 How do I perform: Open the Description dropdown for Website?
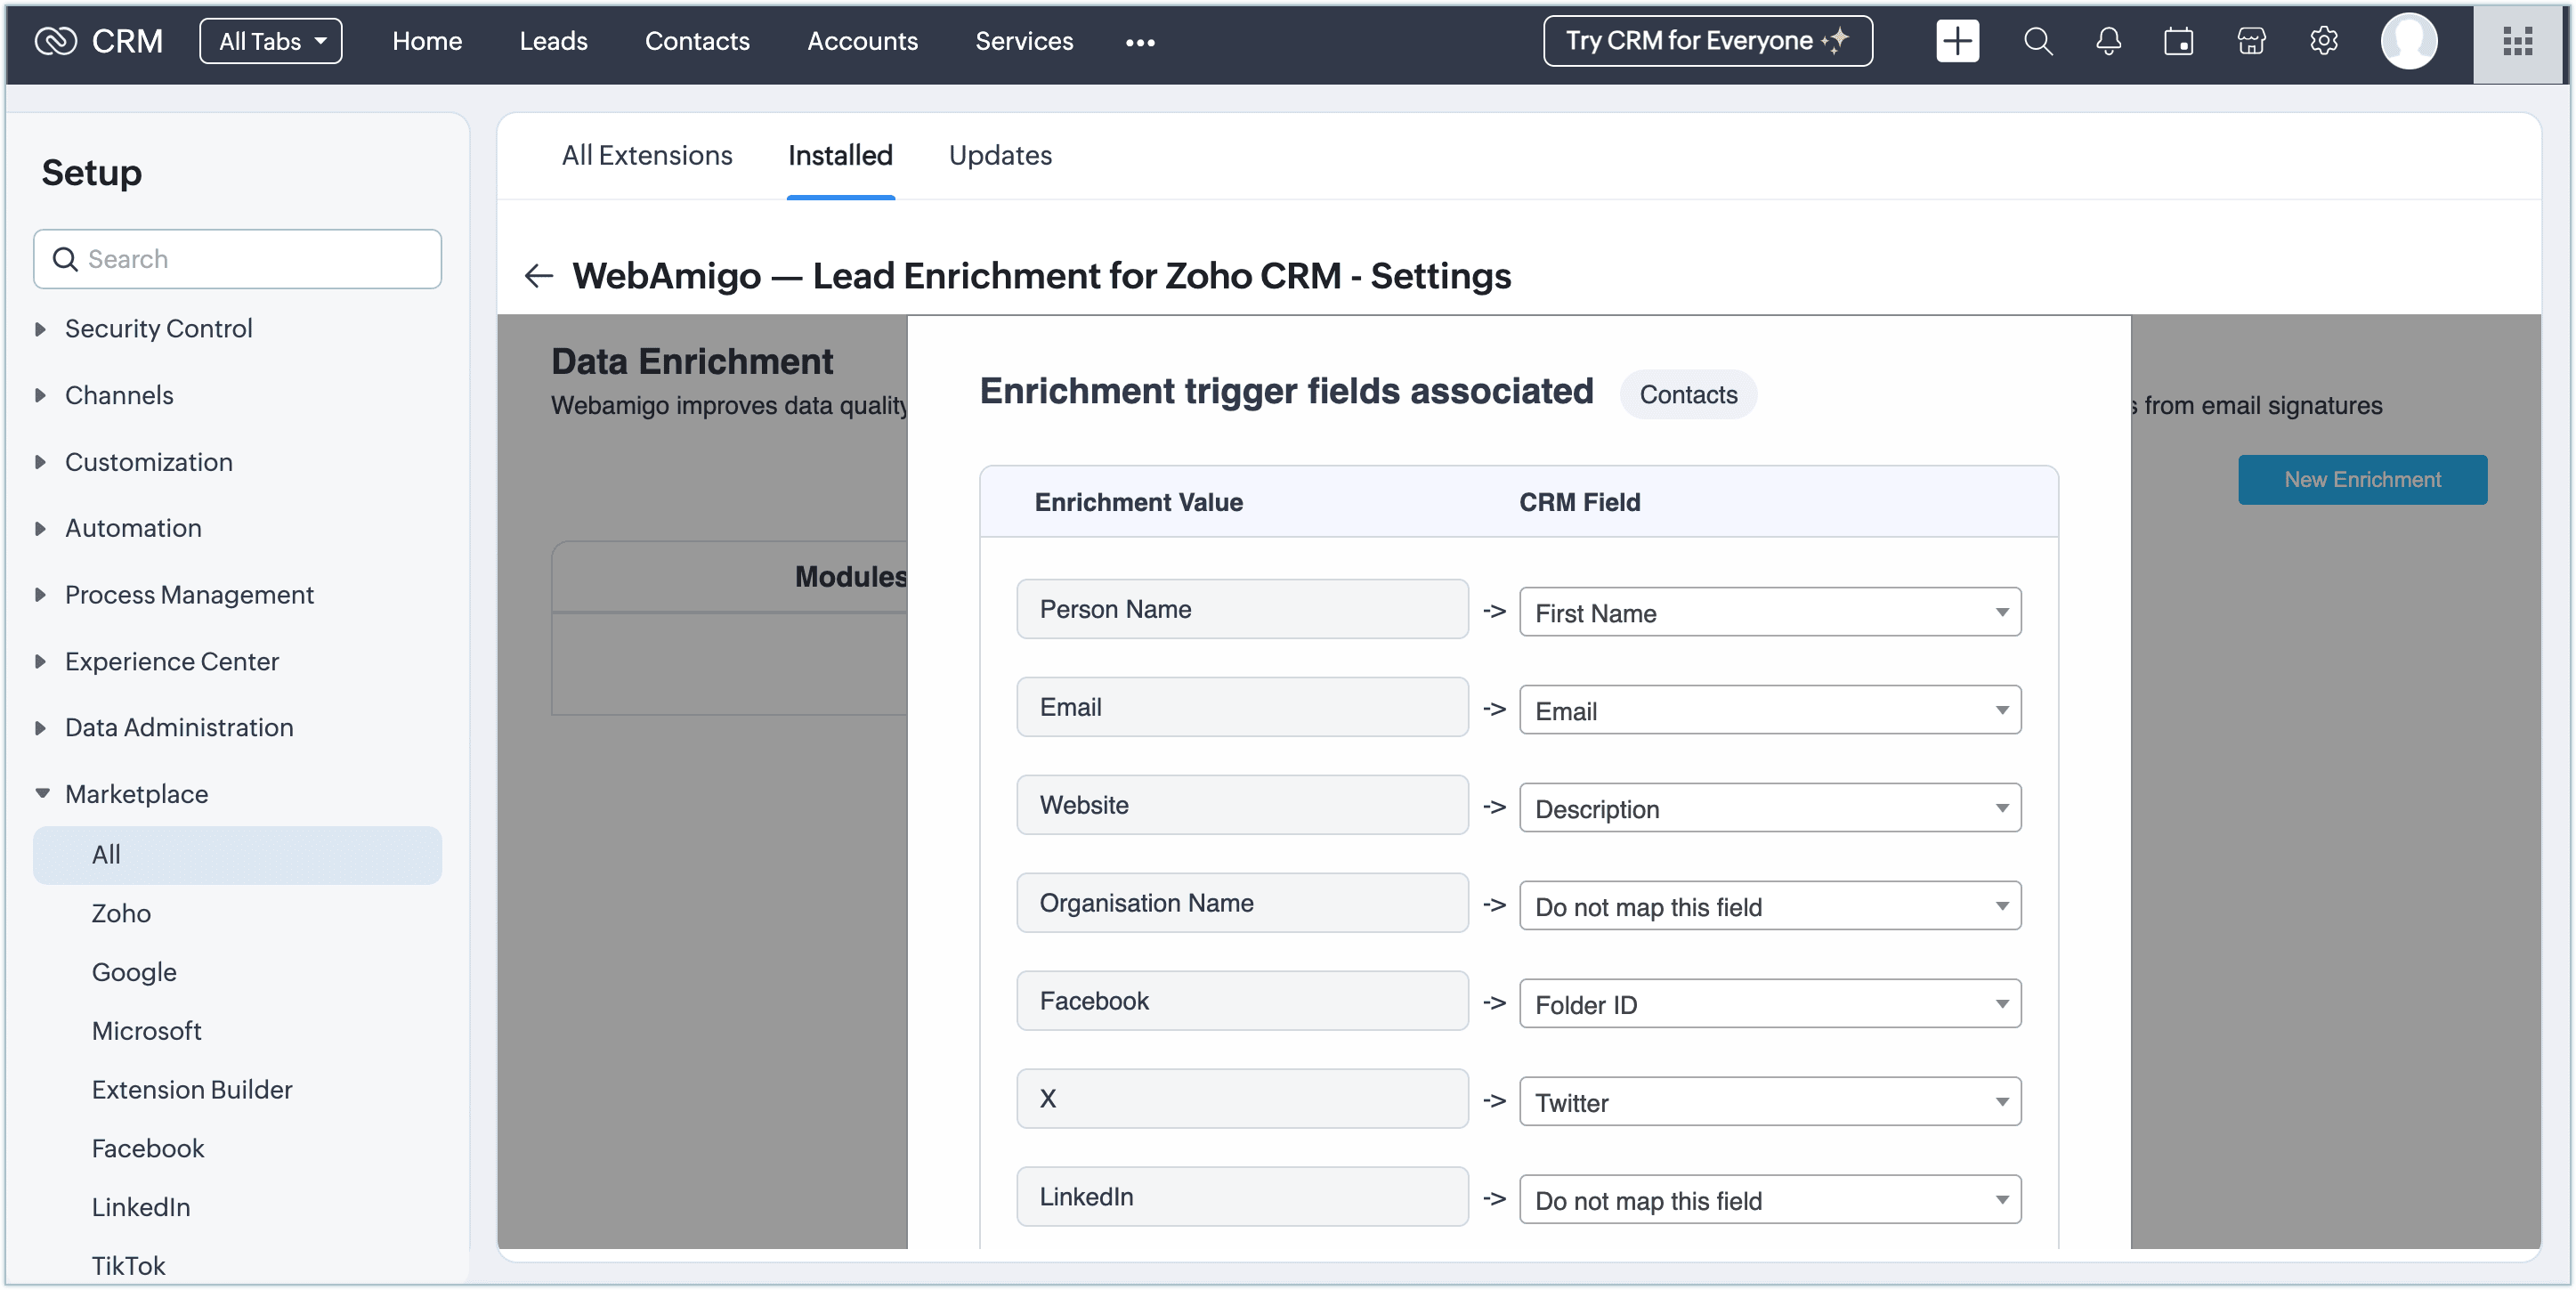(1769, 808)
